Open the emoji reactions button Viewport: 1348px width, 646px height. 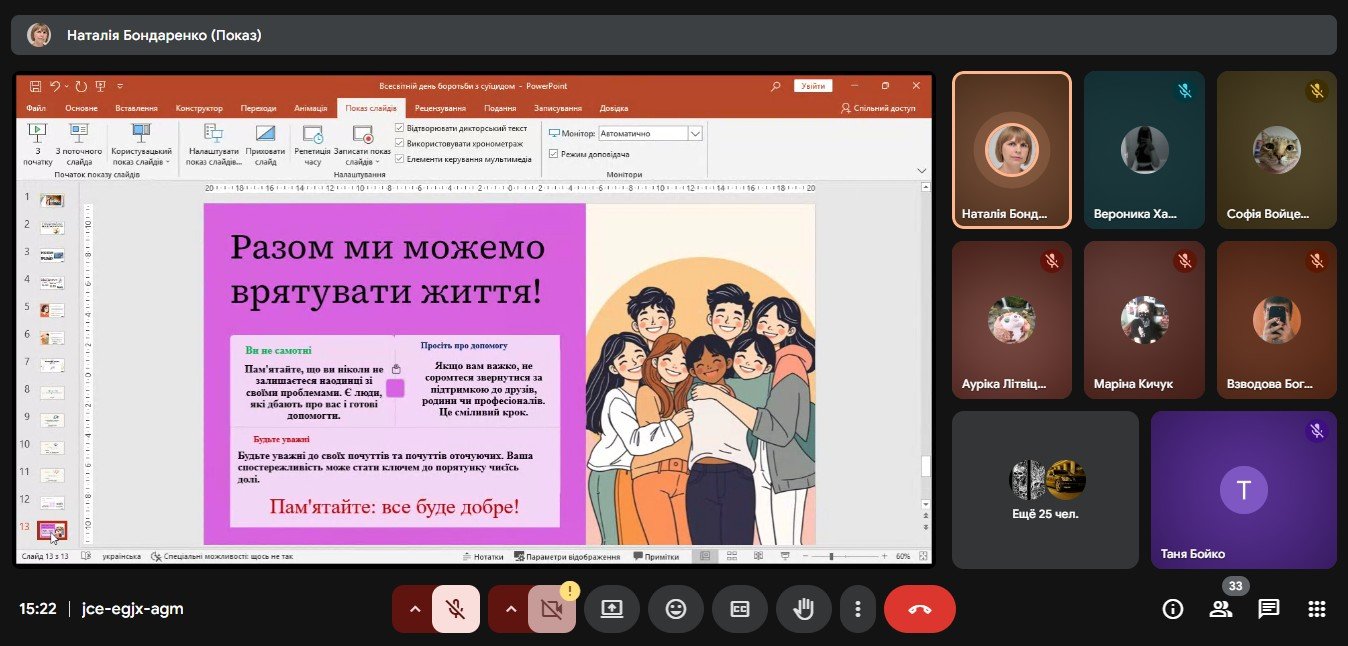pyautogui.click(x=676, y=609)
